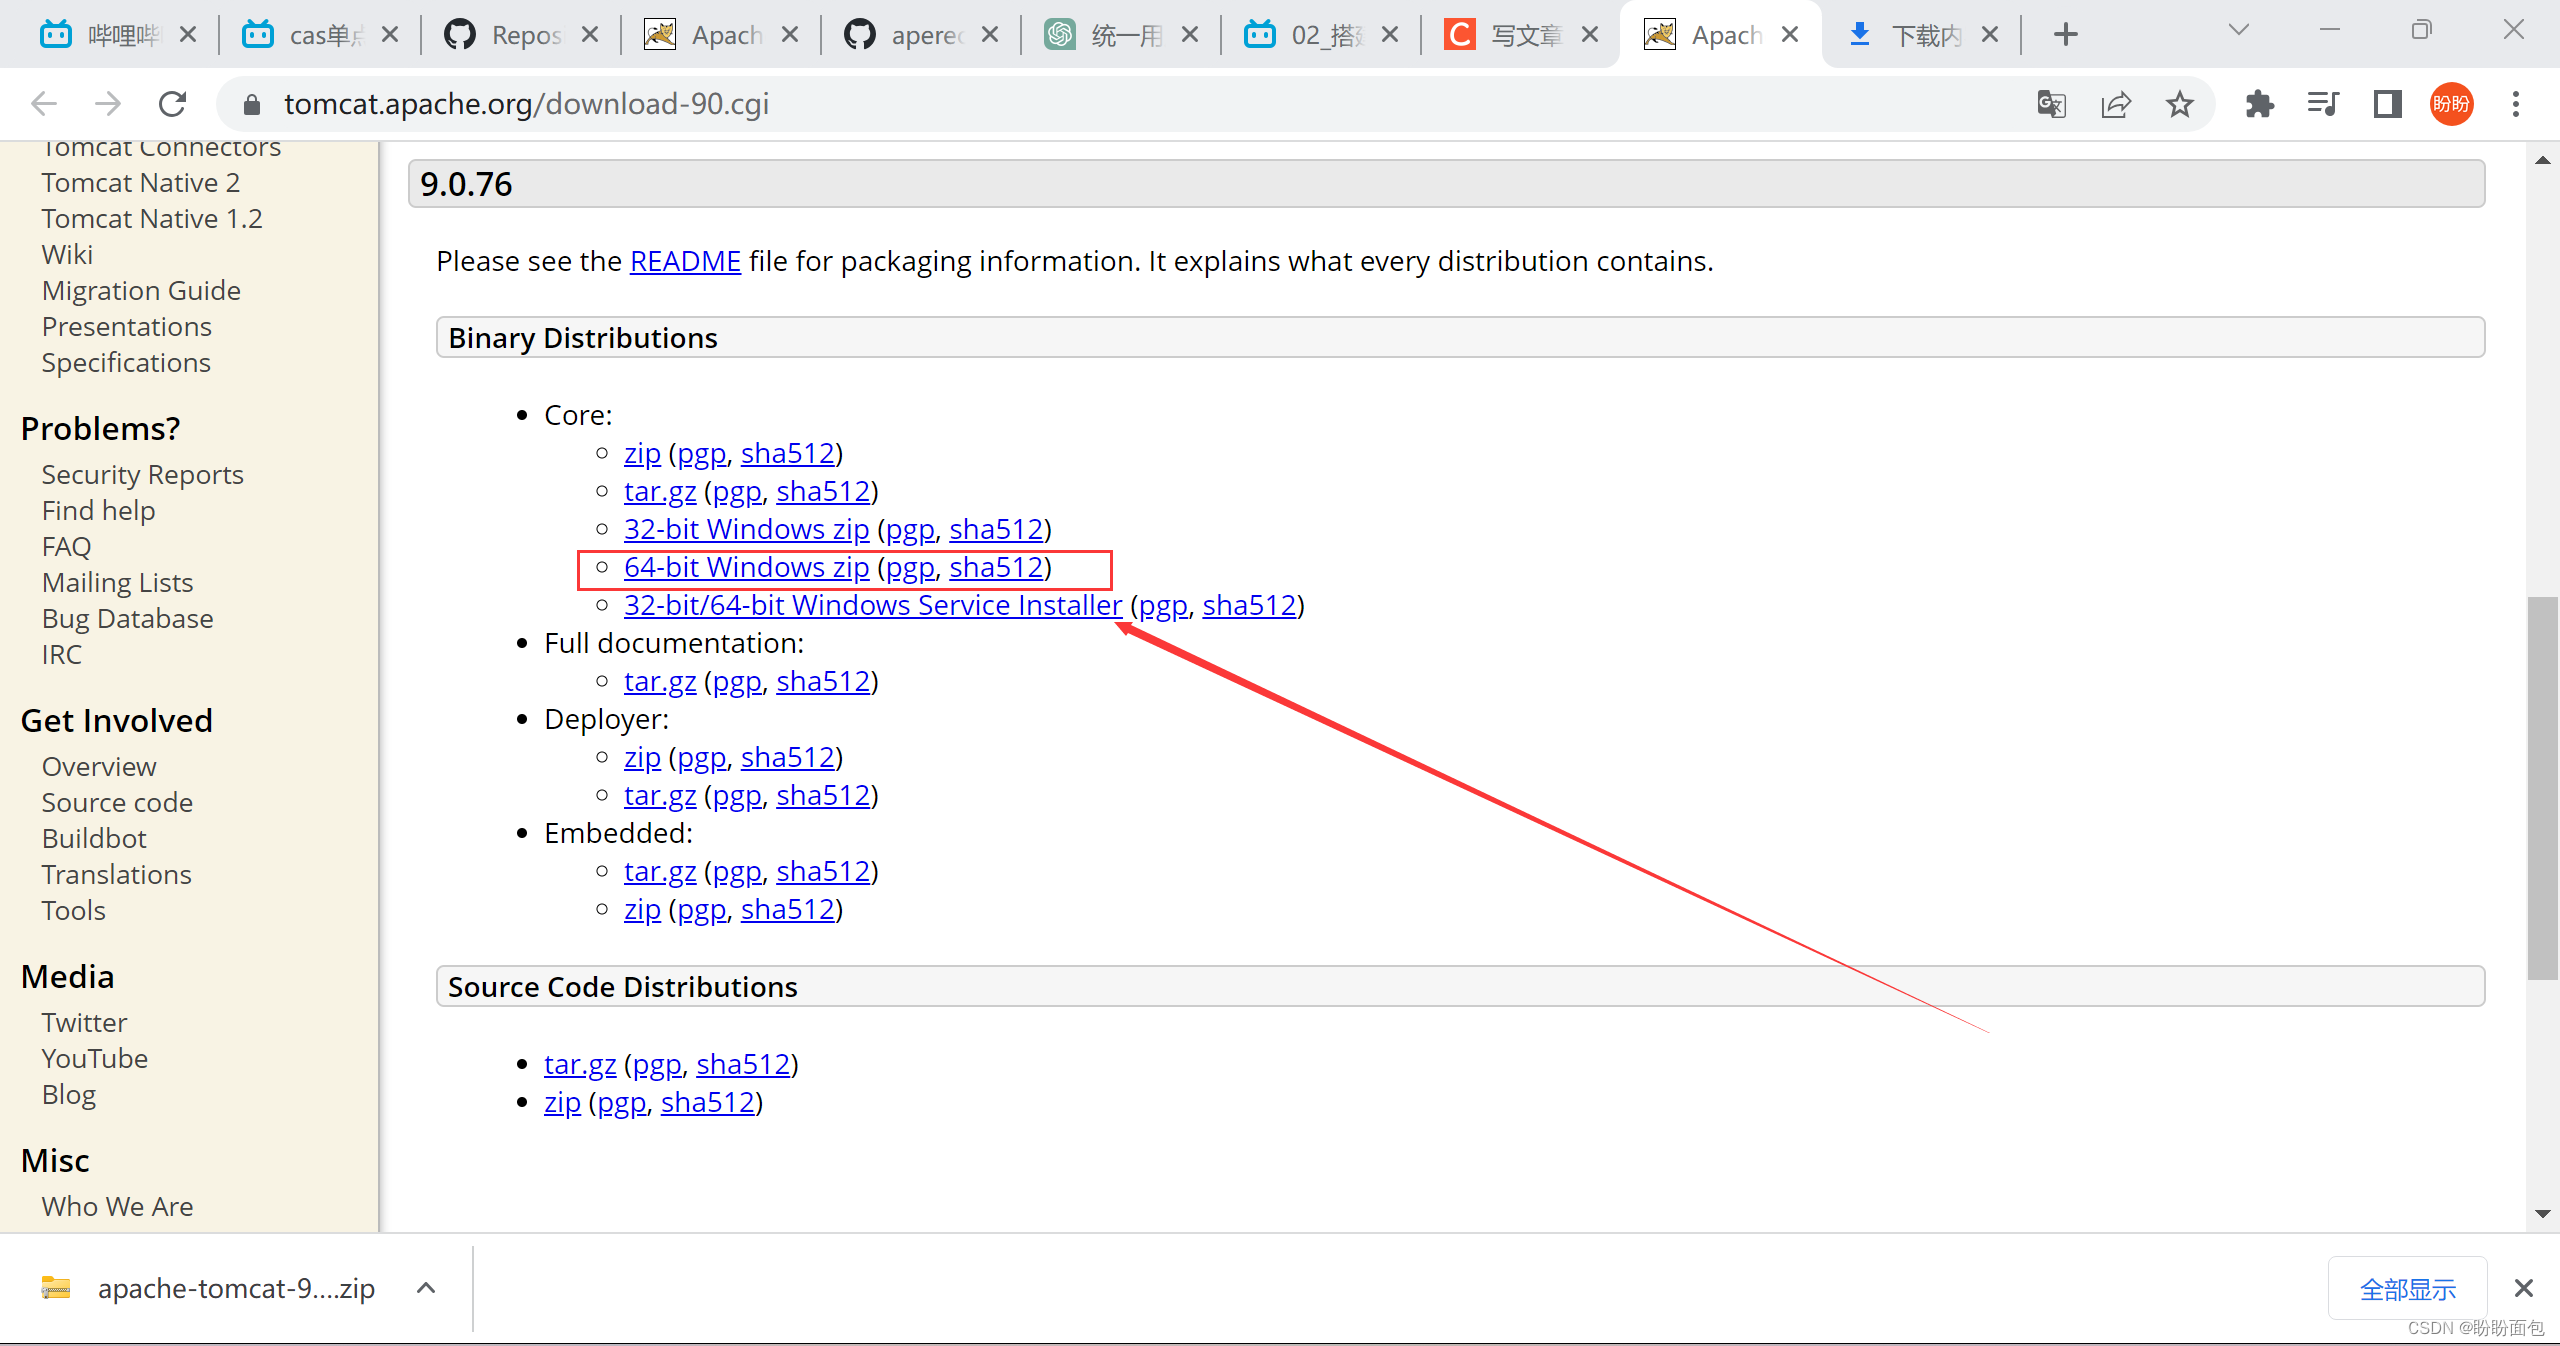The image size is (2560, 1346).
Task: Click the address bar URL field
Action: click(x=1100, y=104)
